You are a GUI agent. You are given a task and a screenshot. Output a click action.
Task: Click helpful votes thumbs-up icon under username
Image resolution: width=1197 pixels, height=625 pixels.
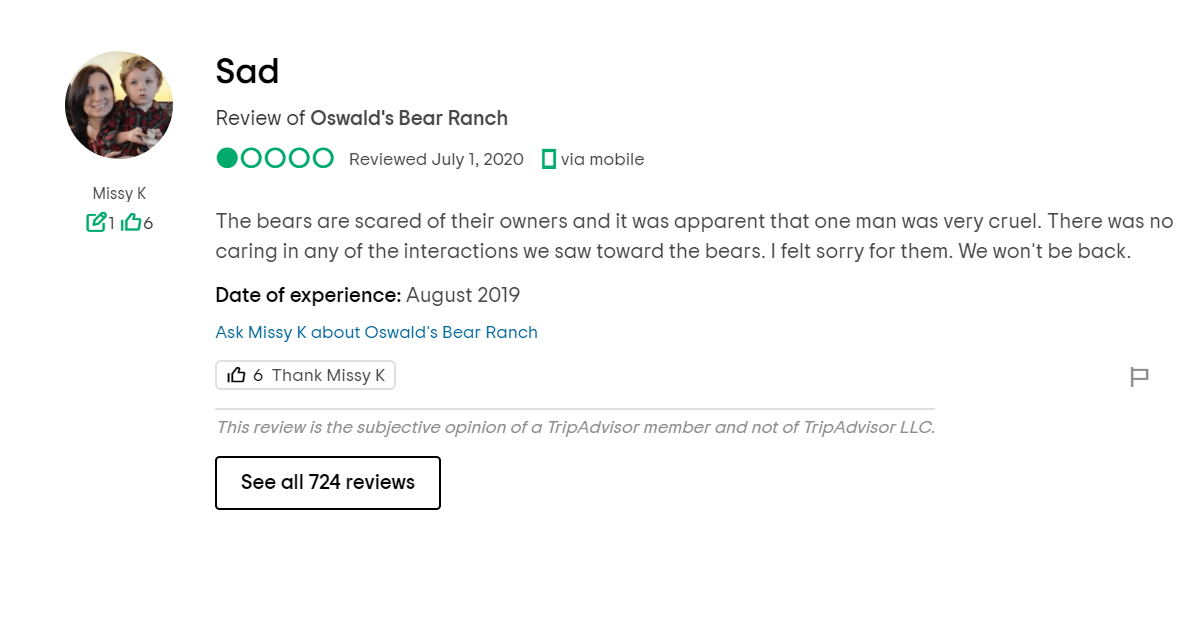point(130,223)
